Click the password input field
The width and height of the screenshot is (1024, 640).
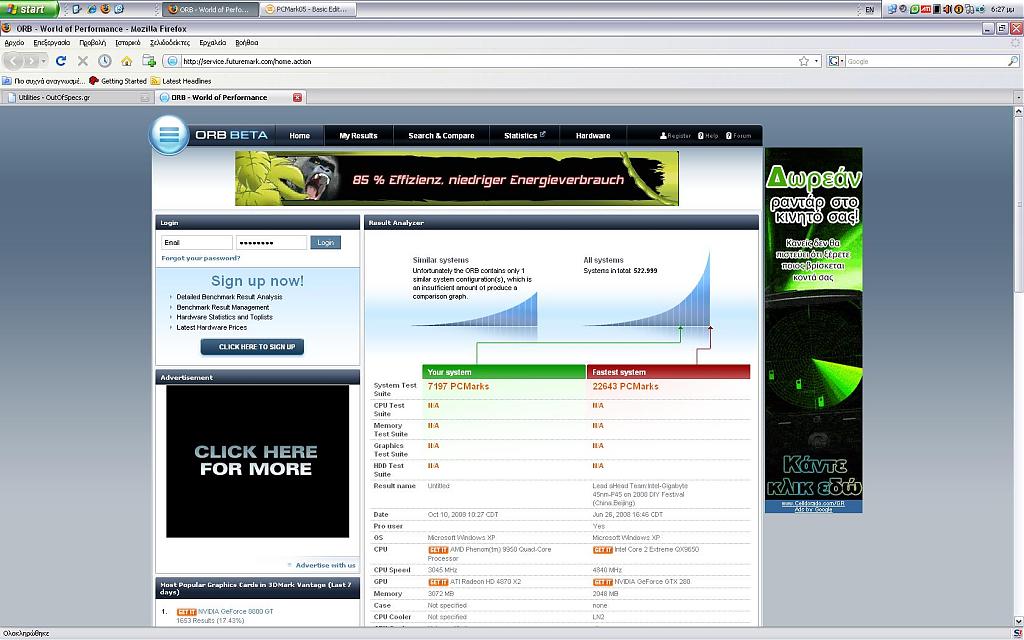[271, 242]
